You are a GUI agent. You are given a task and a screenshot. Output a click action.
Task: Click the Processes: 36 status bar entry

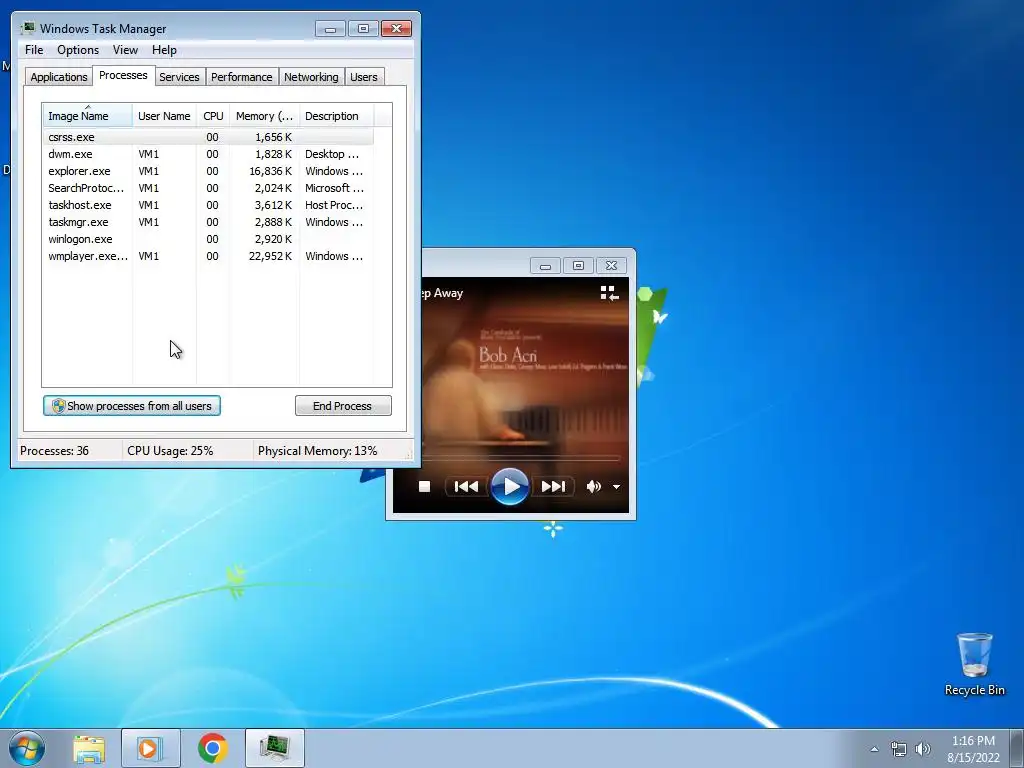pos(54,451)
